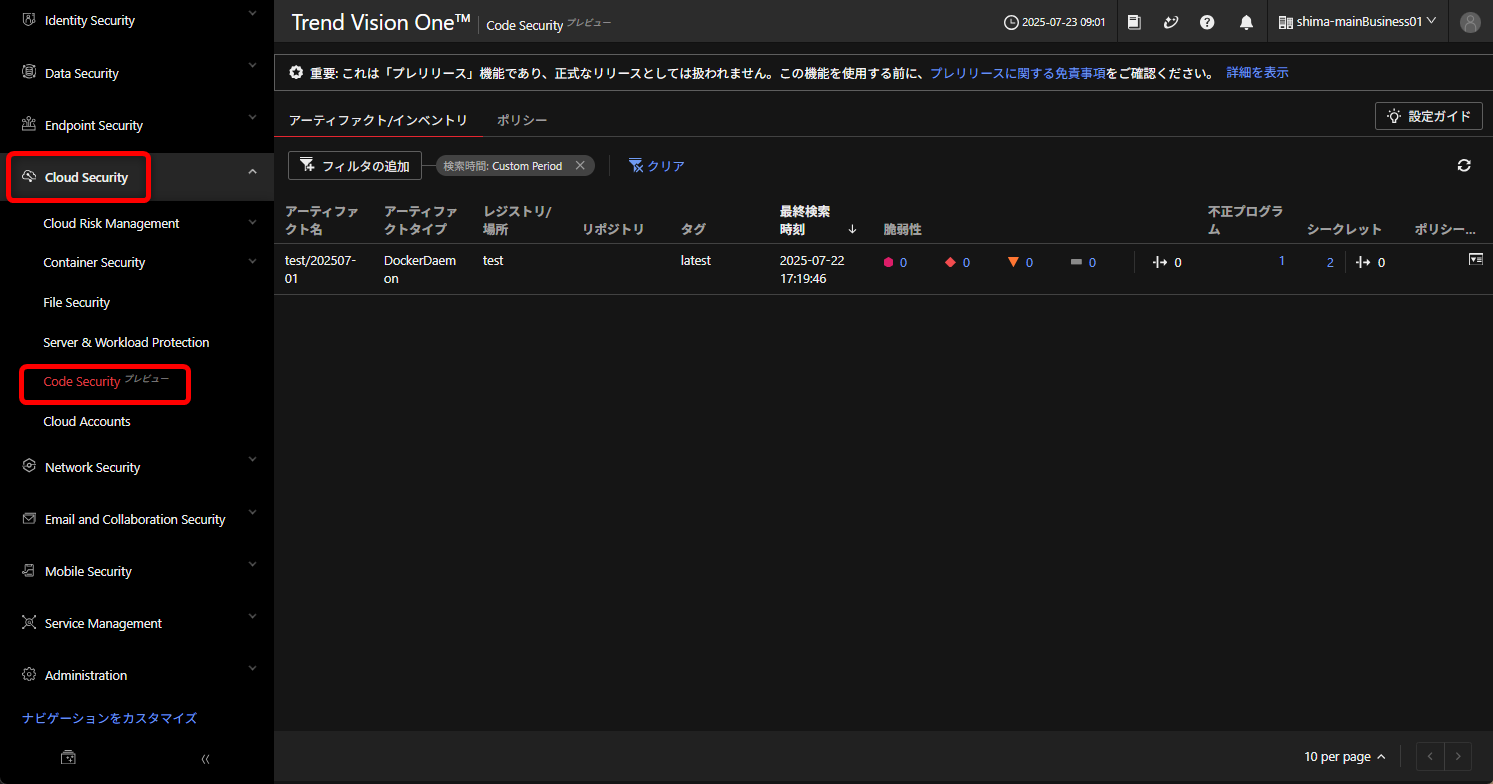Click the clock timestamp in header

(1055, 22)
